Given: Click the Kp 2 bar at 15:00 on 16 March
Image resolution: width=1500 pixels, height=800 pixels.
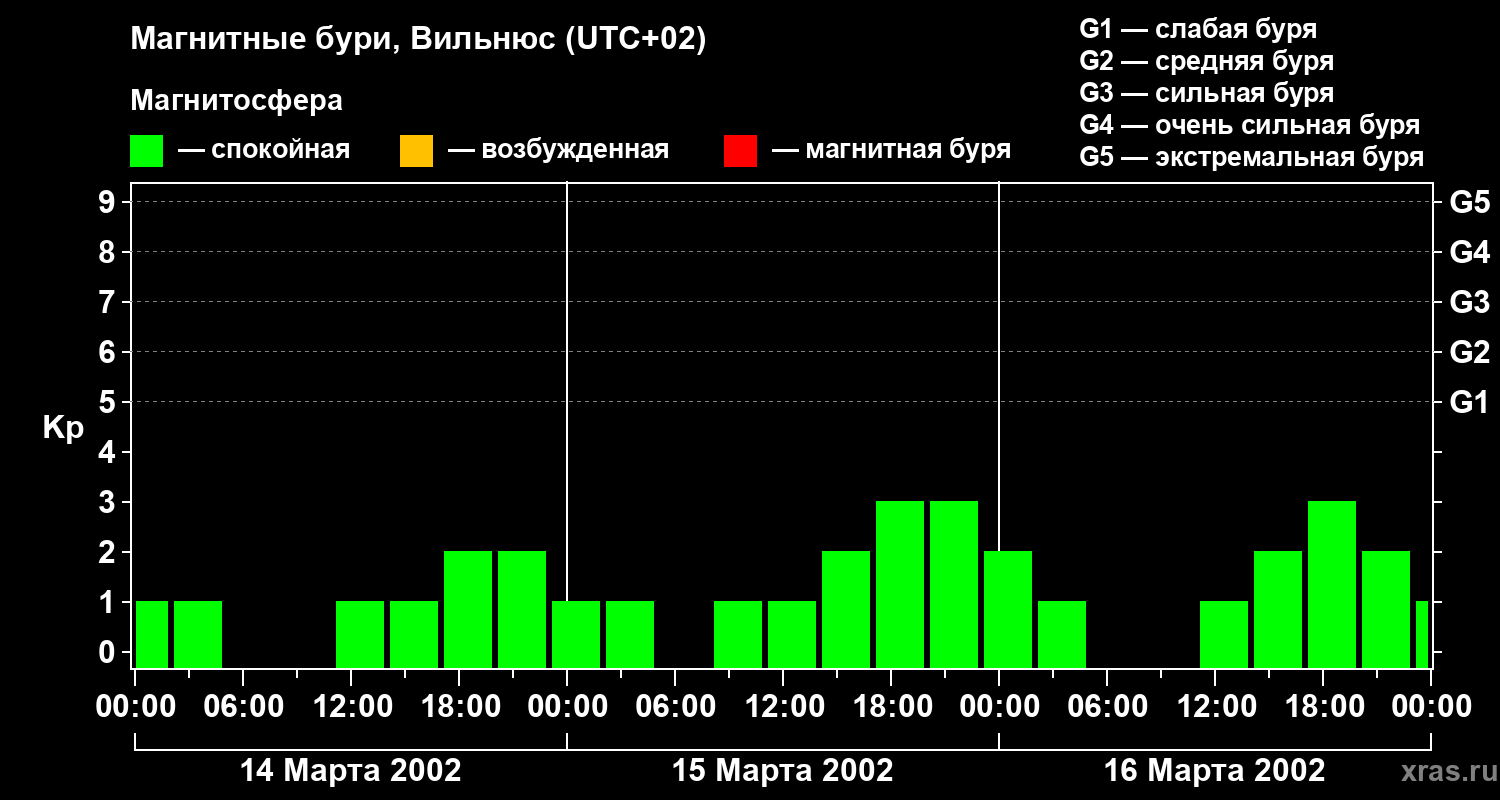Looking at the screenshot, I should click(x=1278, y=609).
